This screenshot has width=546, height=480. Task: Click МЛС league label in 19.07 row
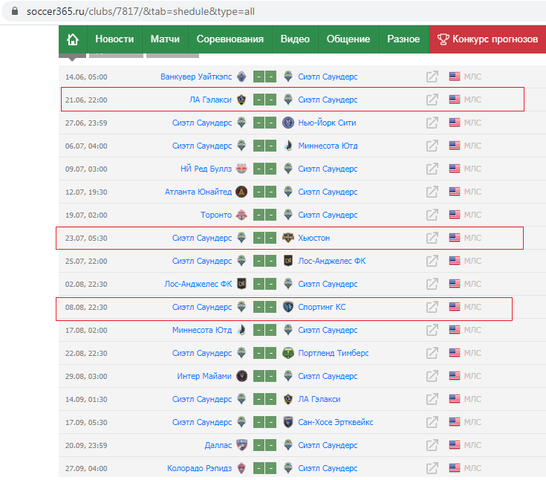click(x=473, y=215)
